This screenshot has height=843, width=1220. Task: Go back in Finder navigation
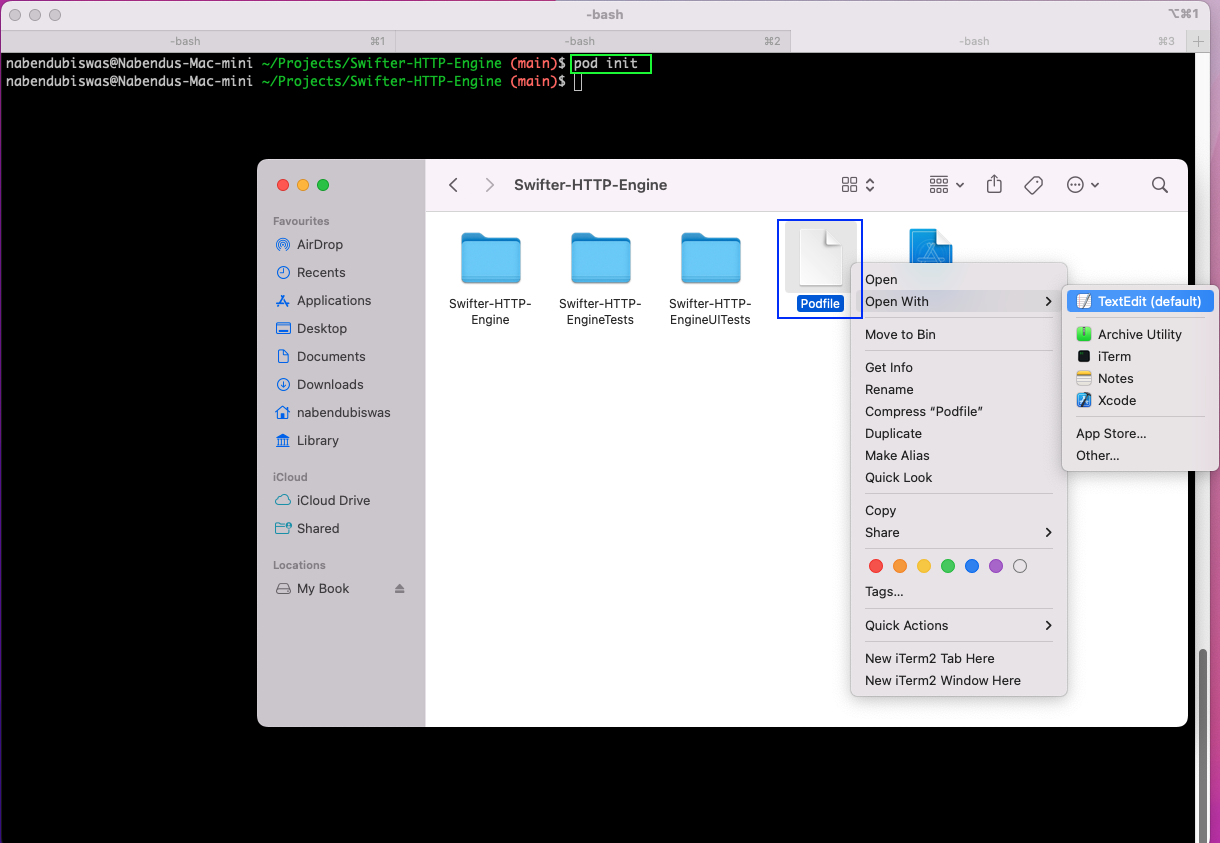tap(454, 185)
